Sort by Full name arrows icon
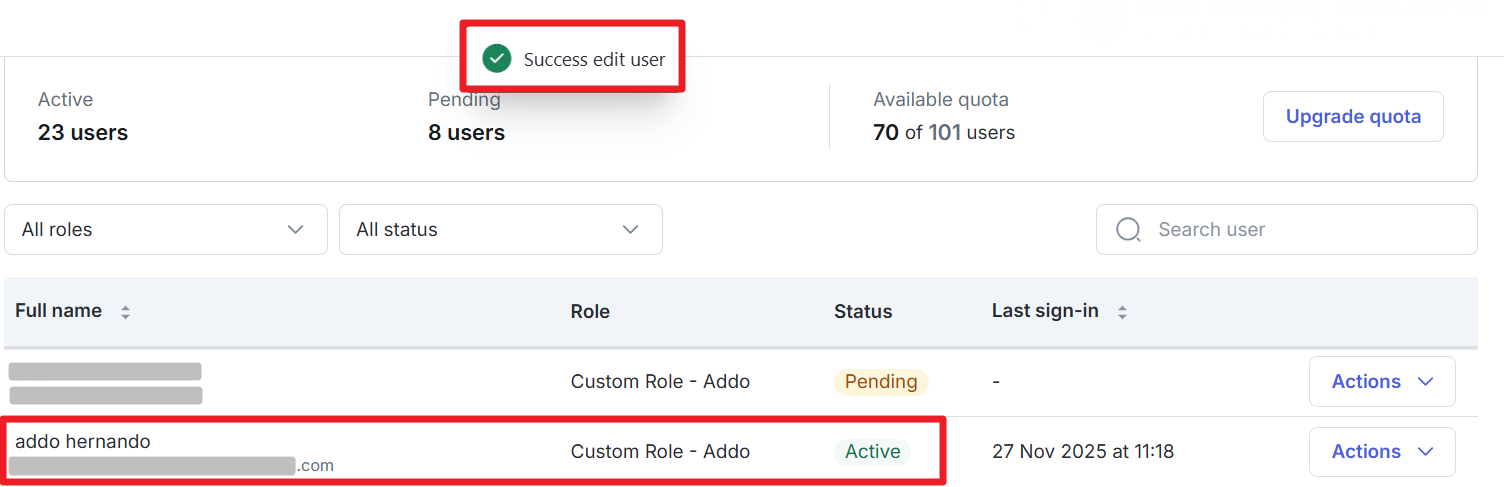Screen dimensions: 1504x487 pyautogui.click(x=125, y=312)
